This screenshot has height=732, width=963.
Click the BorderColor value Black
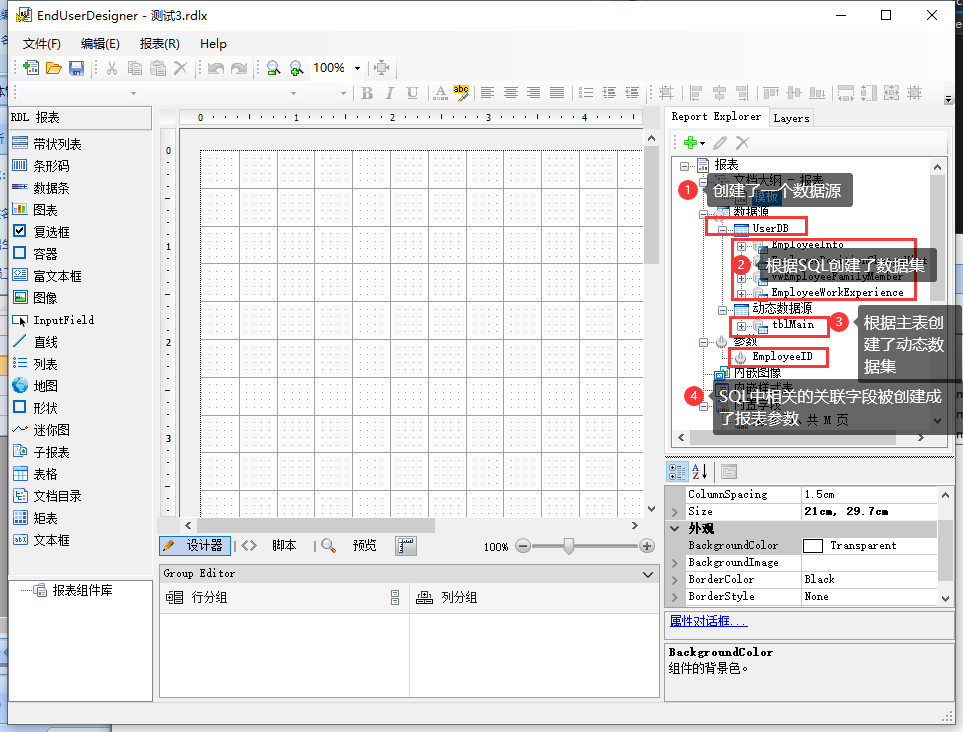coord(870,579)
